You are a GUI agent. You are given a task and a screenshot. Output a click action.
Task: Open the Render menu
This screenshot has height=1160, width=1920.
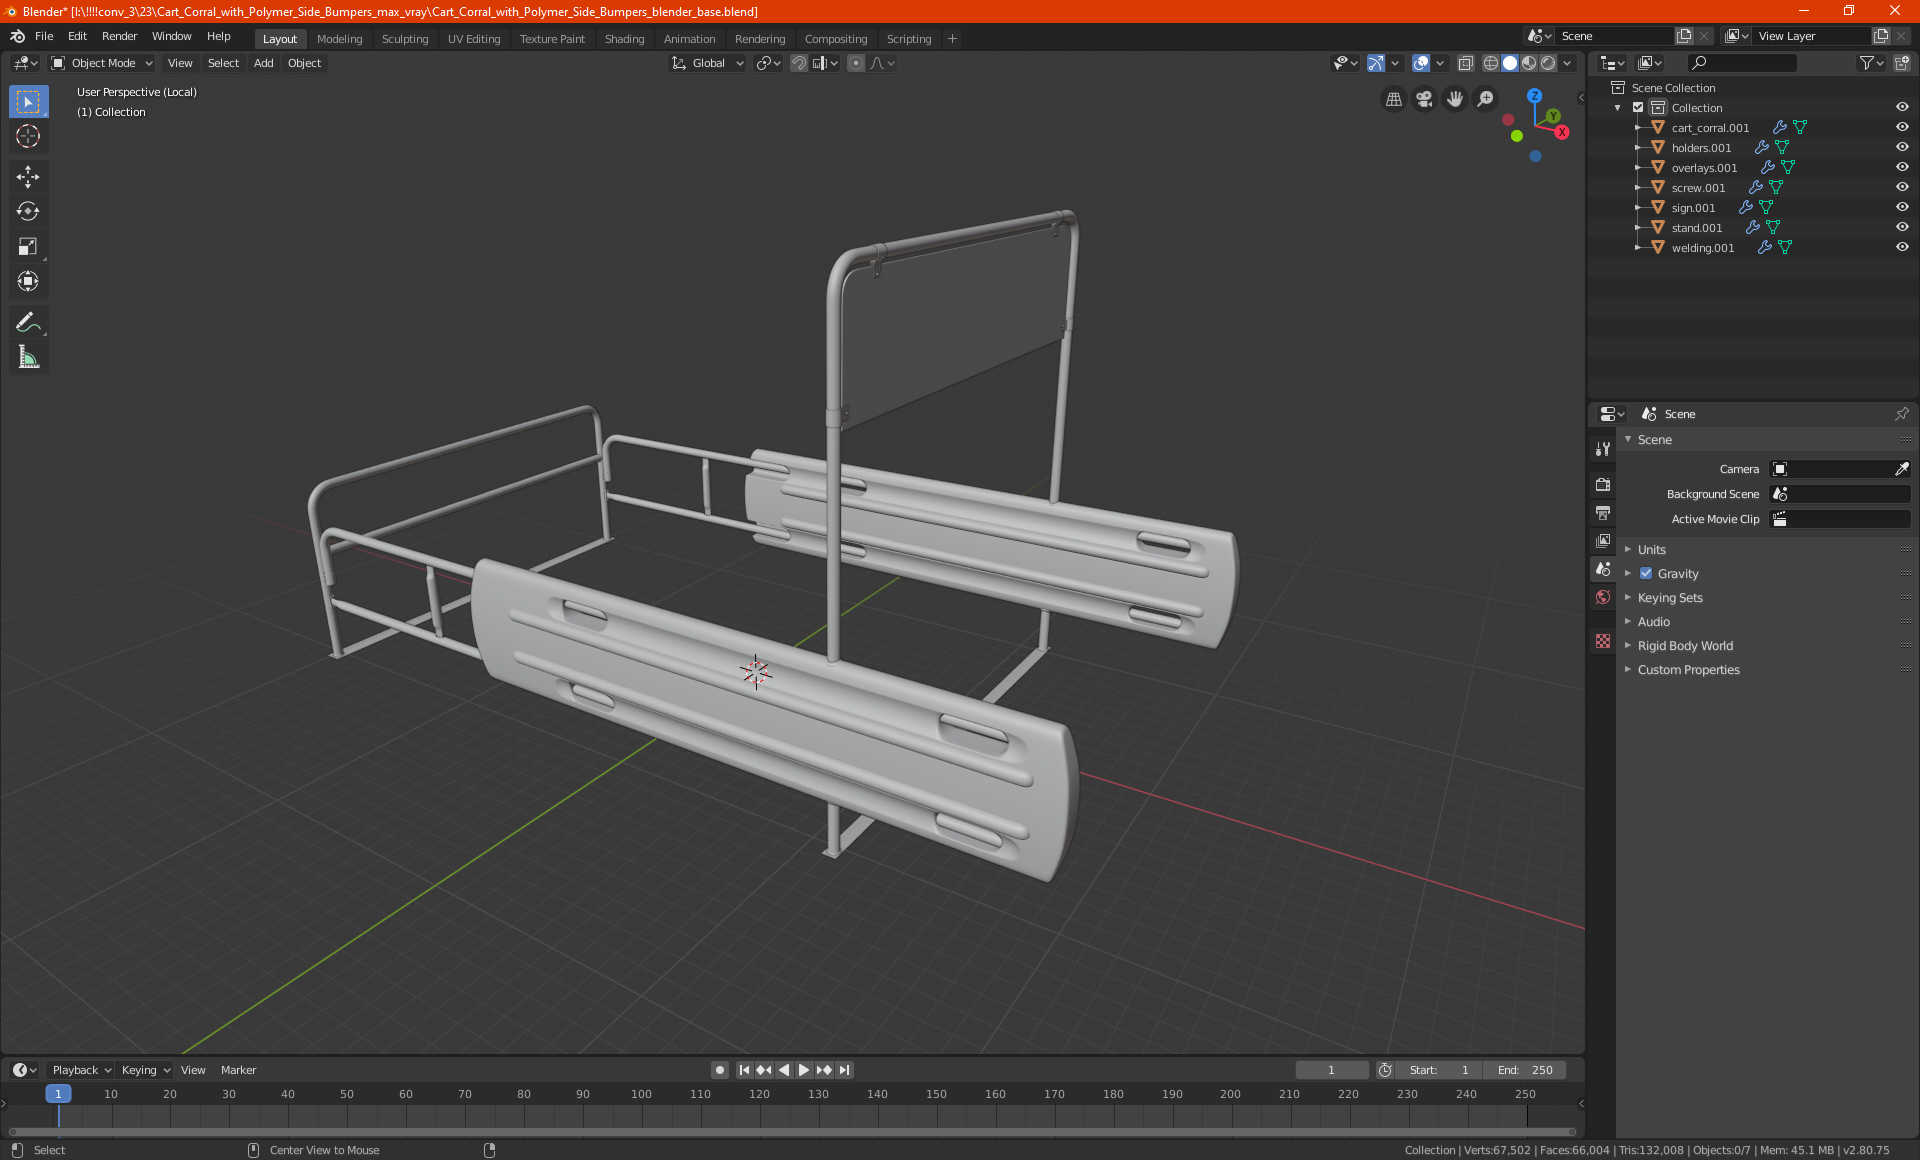[x=119, y=36]
